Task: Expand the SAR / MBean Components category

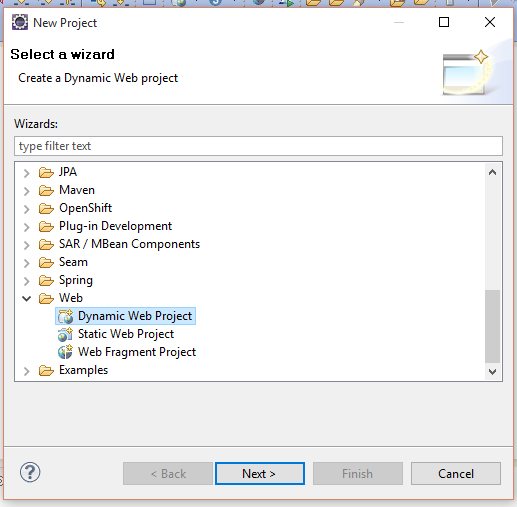Action: (27, 245)
